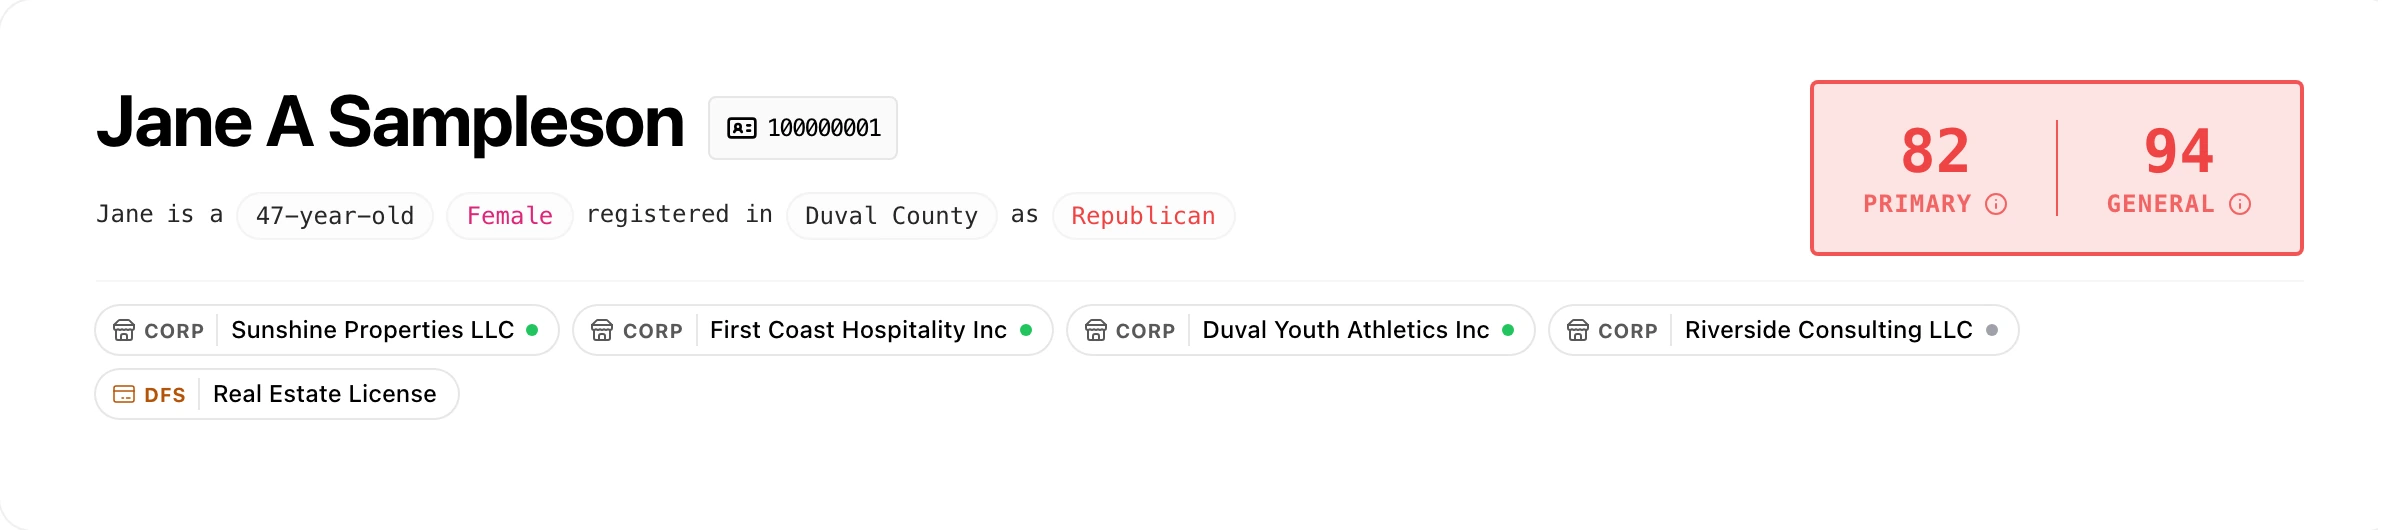
Task: Open the Riverside Consulting LLC chip
Action: point(1828,330)
